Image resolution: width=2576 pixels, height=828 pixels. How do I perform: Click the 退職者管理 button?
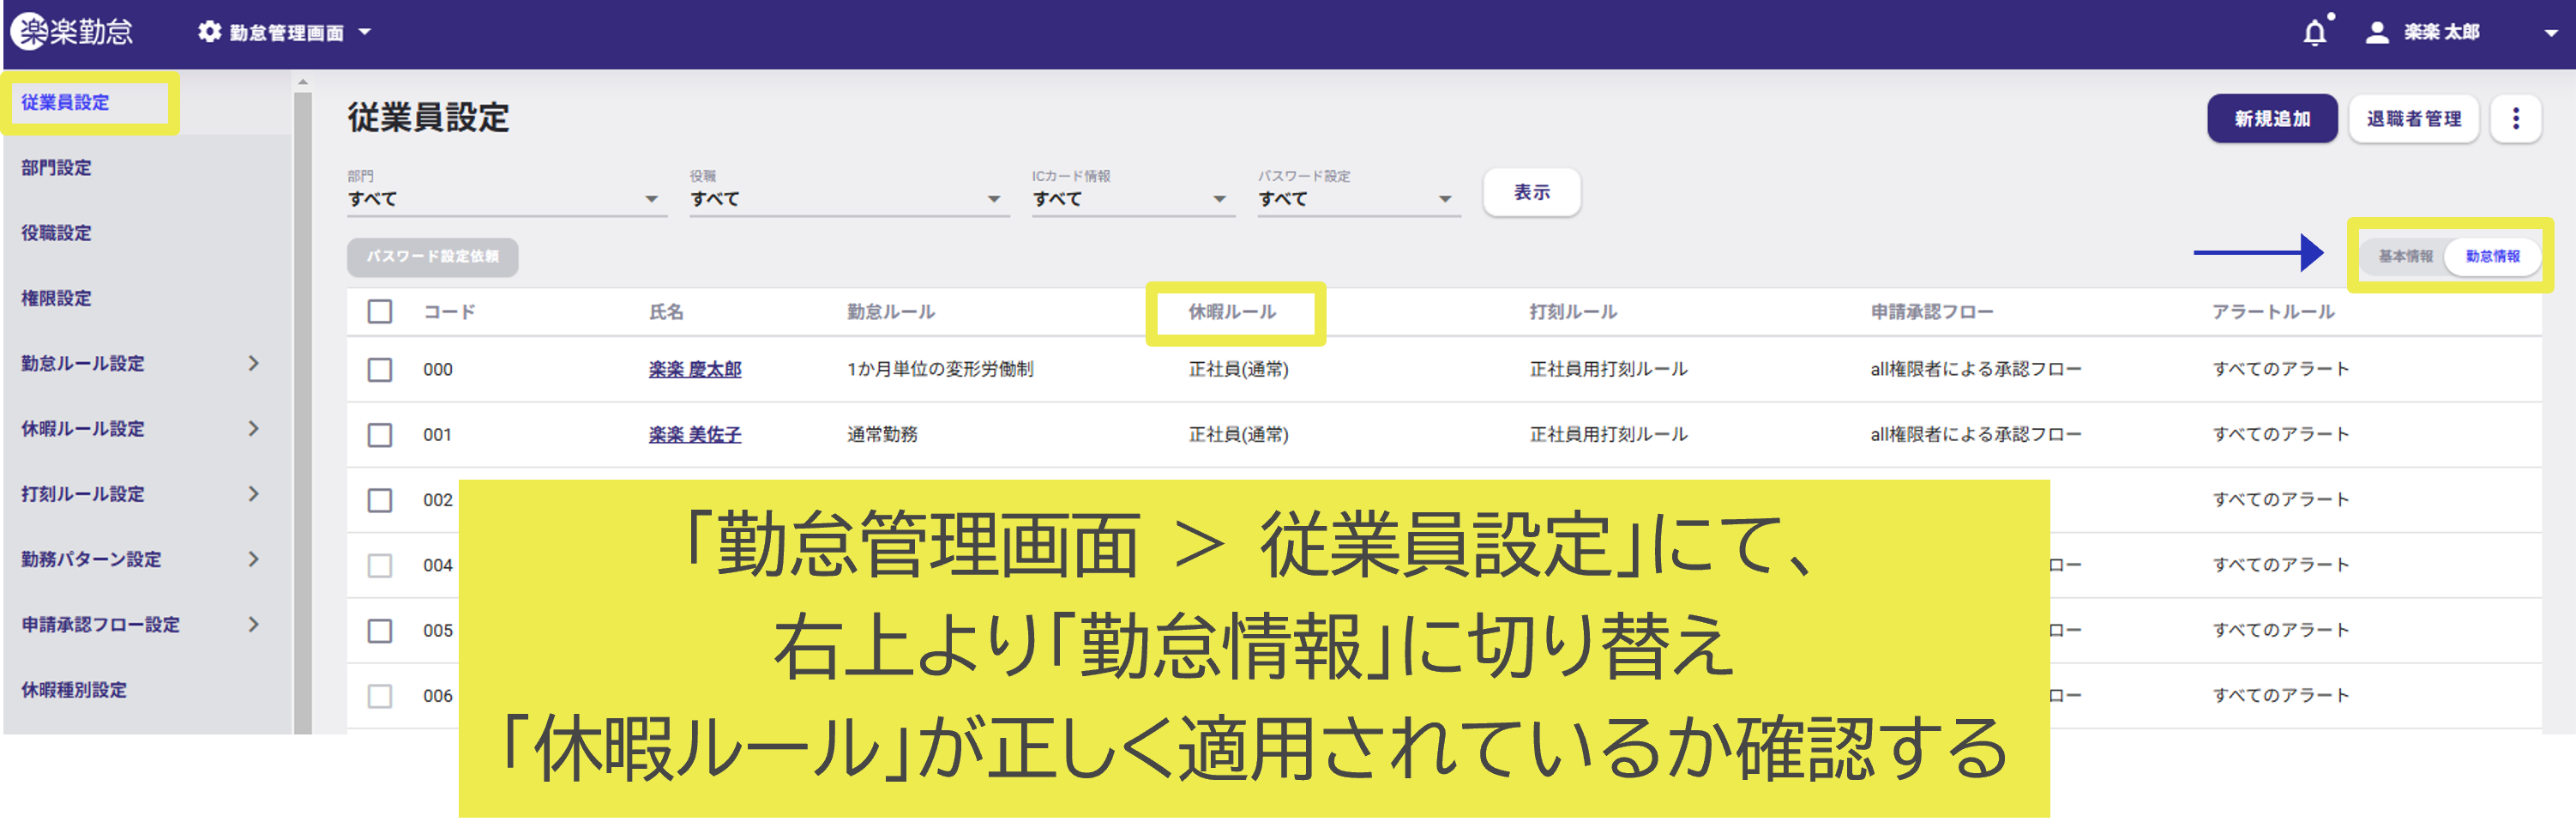pyautogui.click(x=2413, y=119)
